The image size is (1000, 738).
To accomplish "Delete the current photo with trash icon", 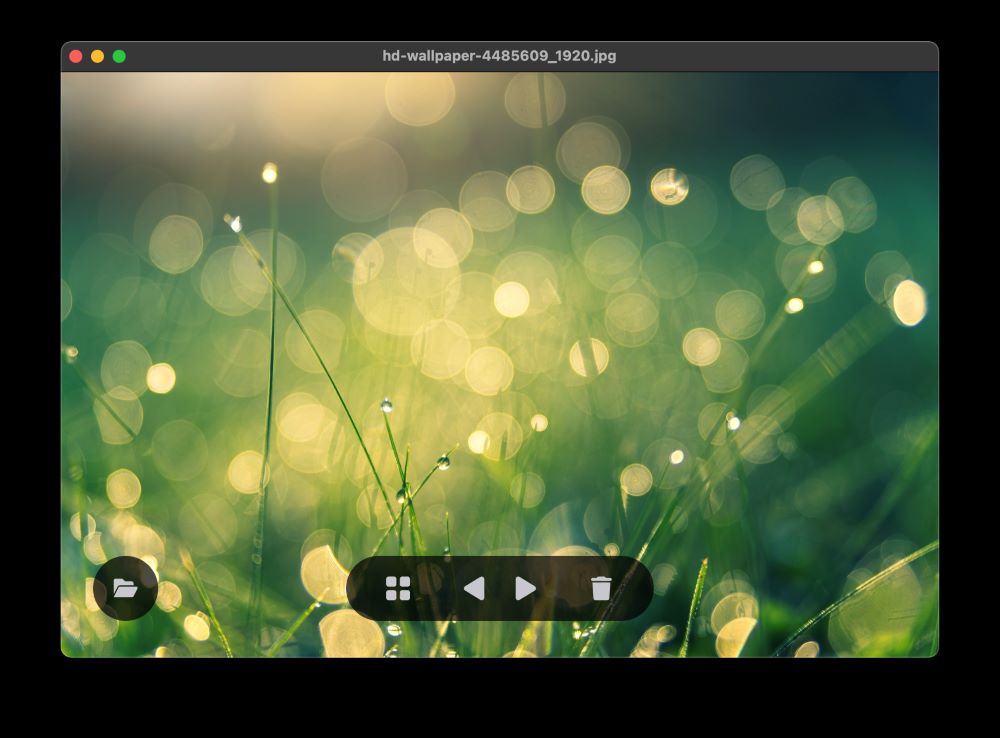I will 600,588.
